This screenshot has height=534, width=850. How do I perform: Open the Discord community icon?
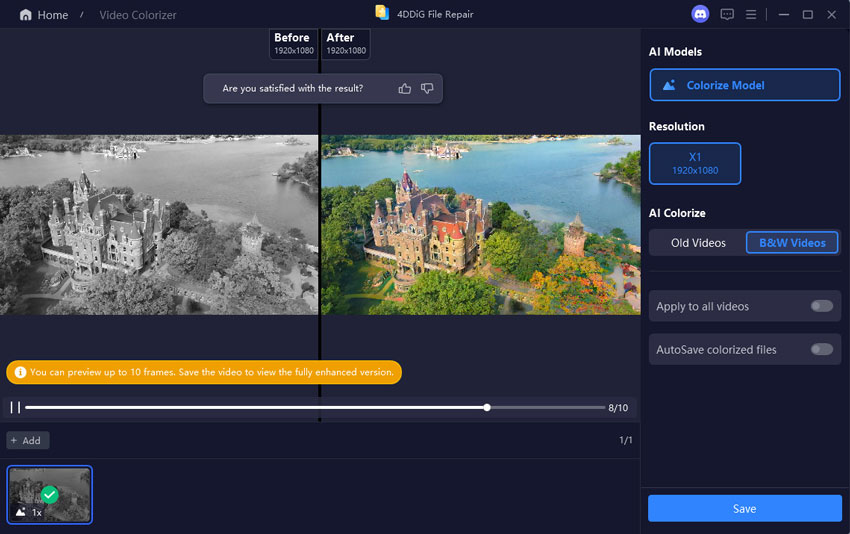[700, 14]
